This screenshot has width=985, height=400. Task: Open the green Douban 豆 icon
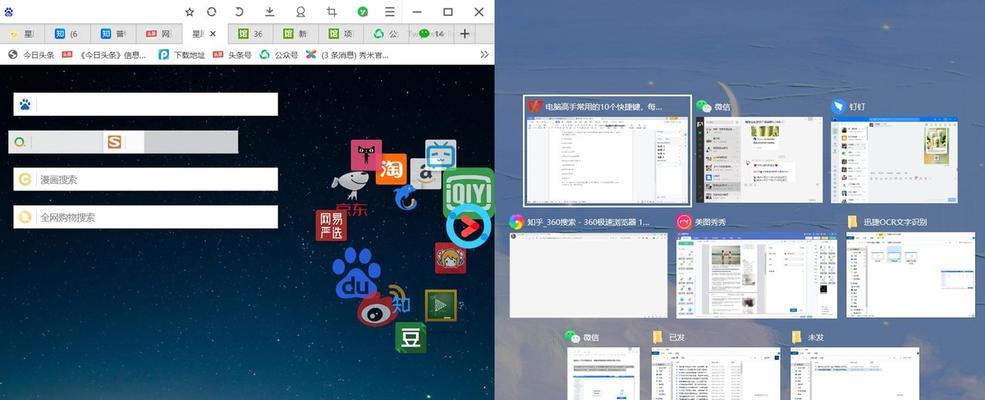pos(411,338)
